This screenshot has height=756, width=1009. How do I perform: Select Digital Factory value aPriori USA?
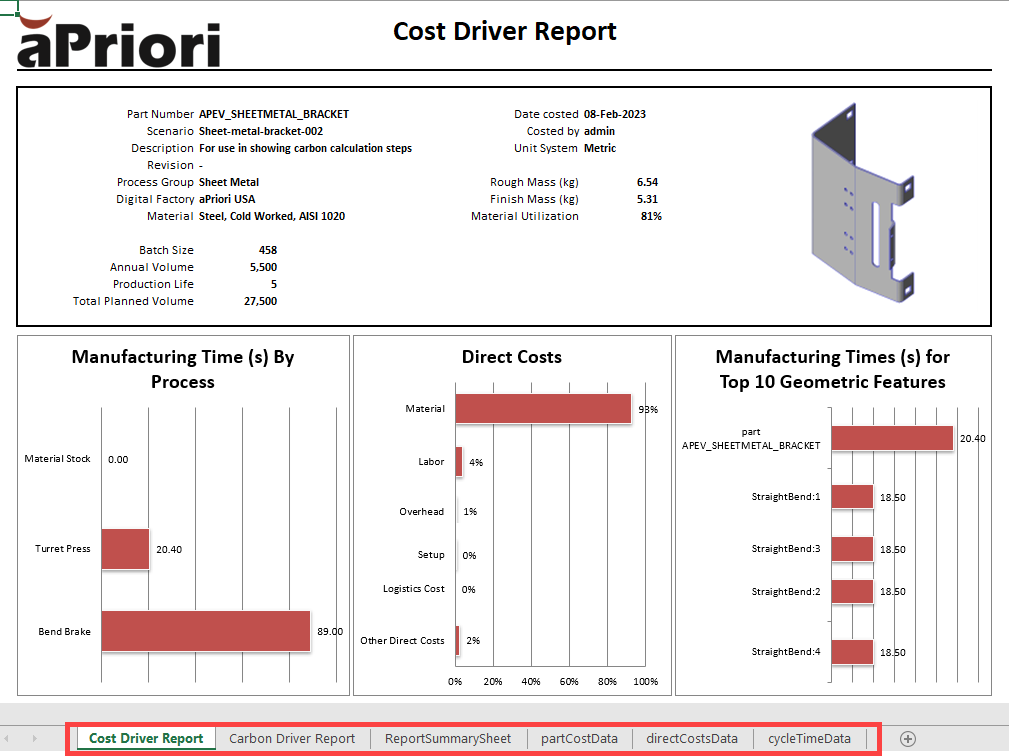[x=227, y=199]
